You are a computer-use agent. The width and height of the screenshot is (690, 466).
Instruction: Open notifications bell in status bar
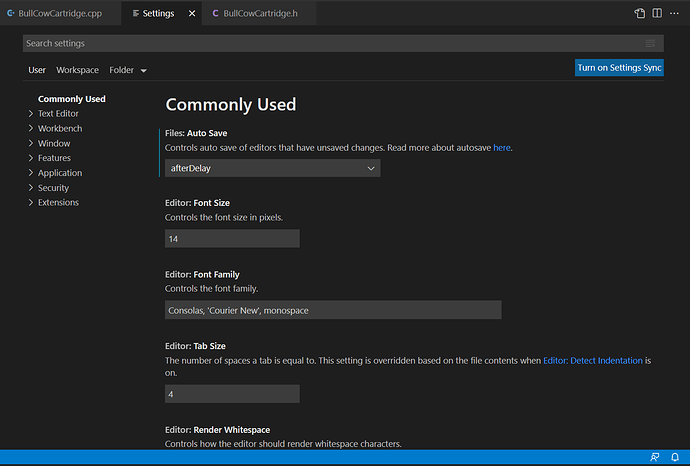point(675,457)
